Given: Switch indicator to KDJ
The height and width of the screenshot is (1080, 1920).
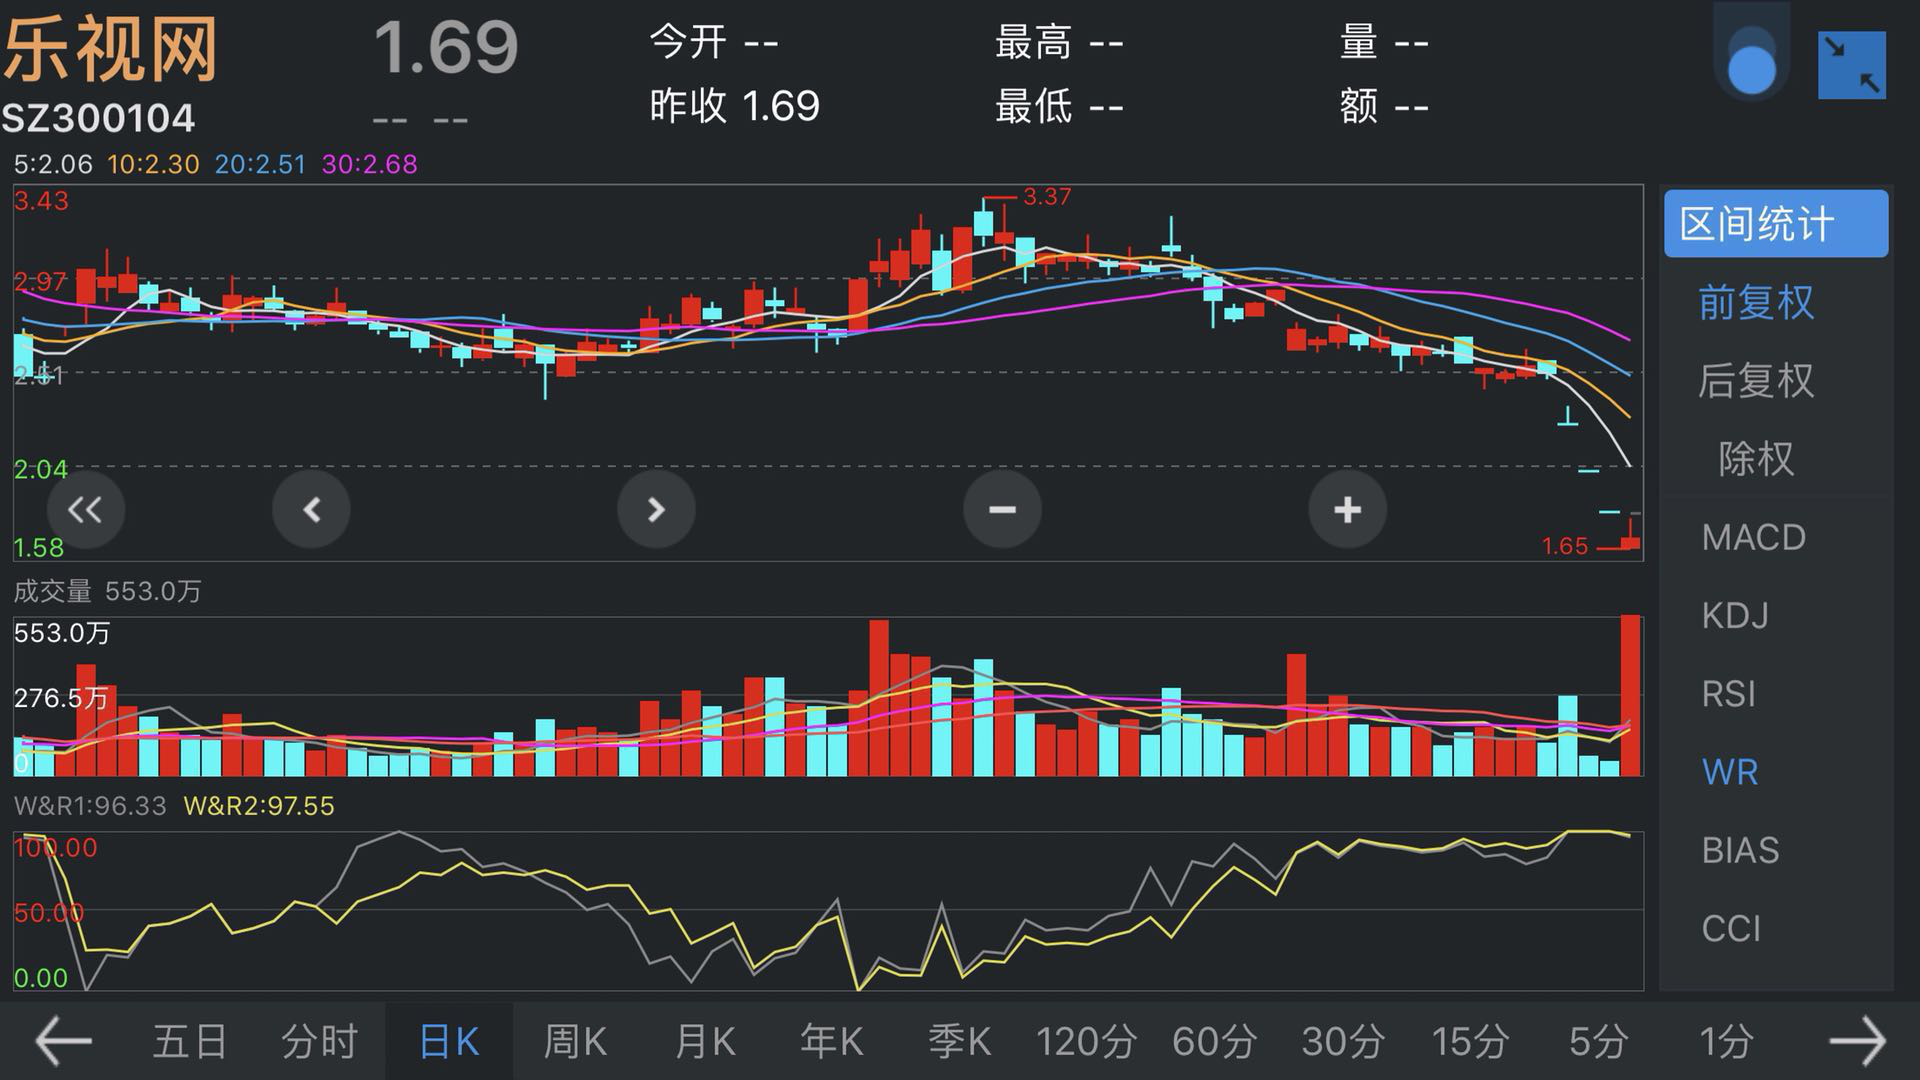Looking at the screenshot, I should [1735, 615].
